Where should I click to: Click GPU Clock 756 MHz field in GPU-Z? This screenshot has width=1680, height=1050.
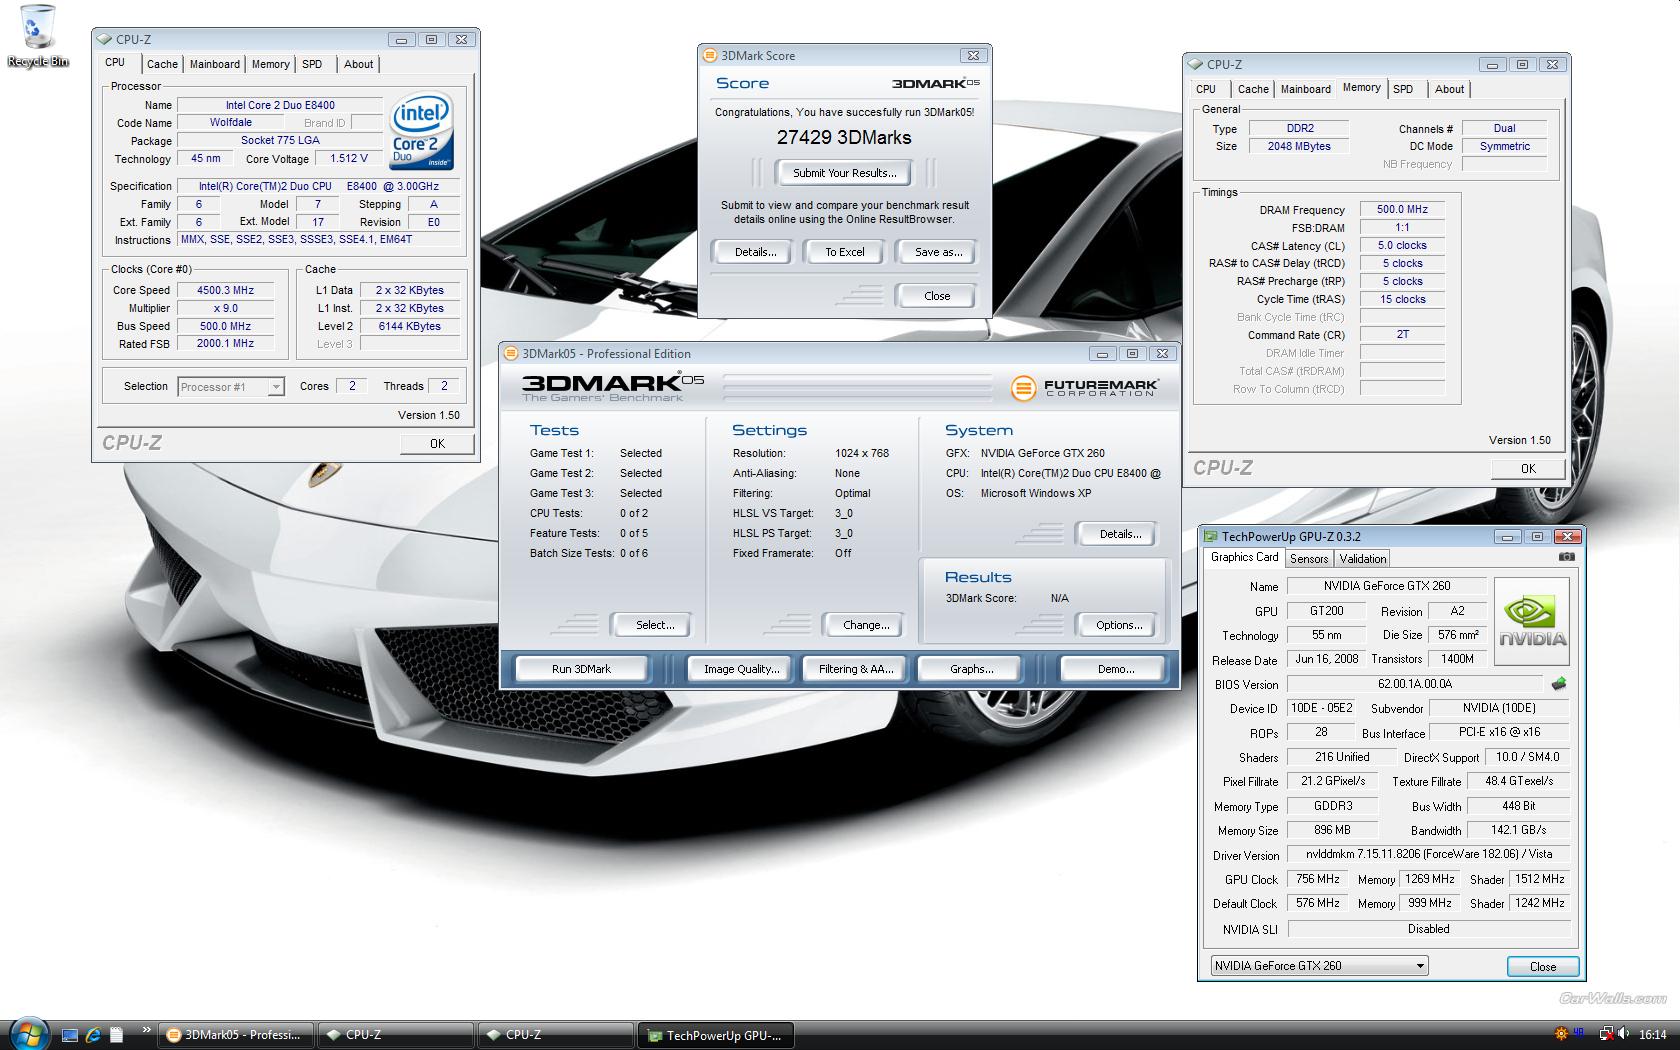click(1318, 880)
